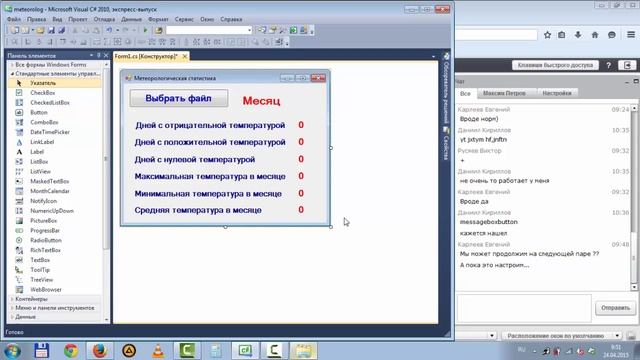Select the DateTimePicker toolbox item
This screenshot has width=640, height=360.
click(50, 132)
